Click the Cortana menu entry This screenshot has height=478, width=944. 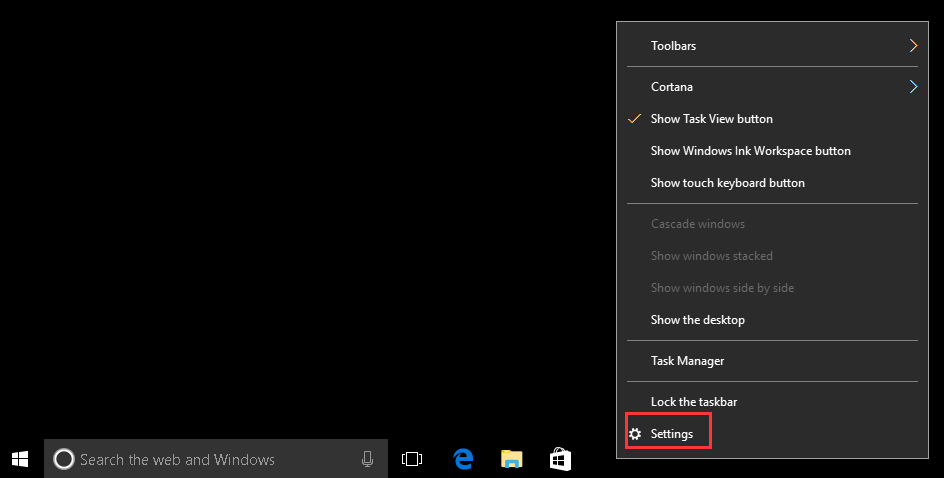pos(671,87)
